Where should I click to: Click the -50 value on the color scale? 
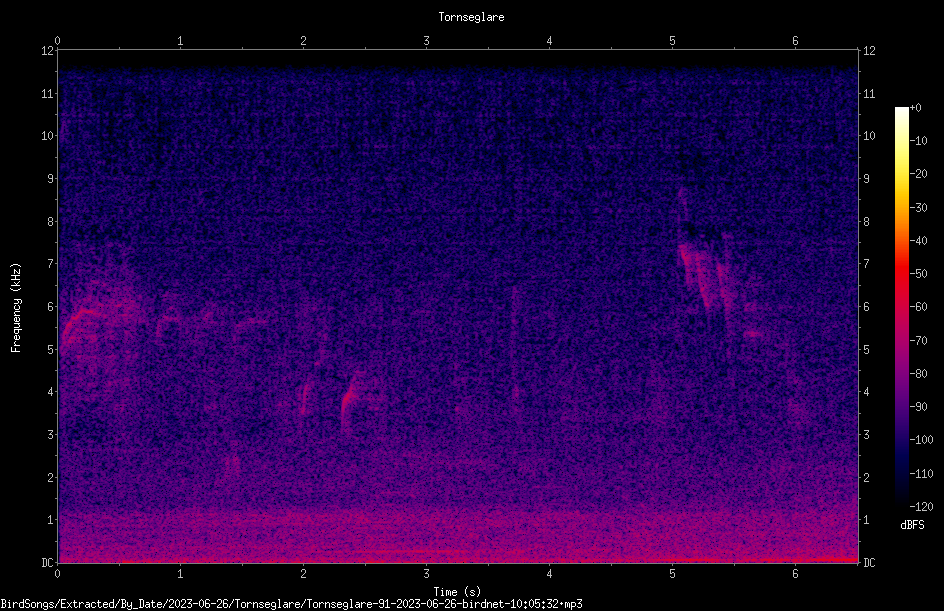tap(918, 274)
